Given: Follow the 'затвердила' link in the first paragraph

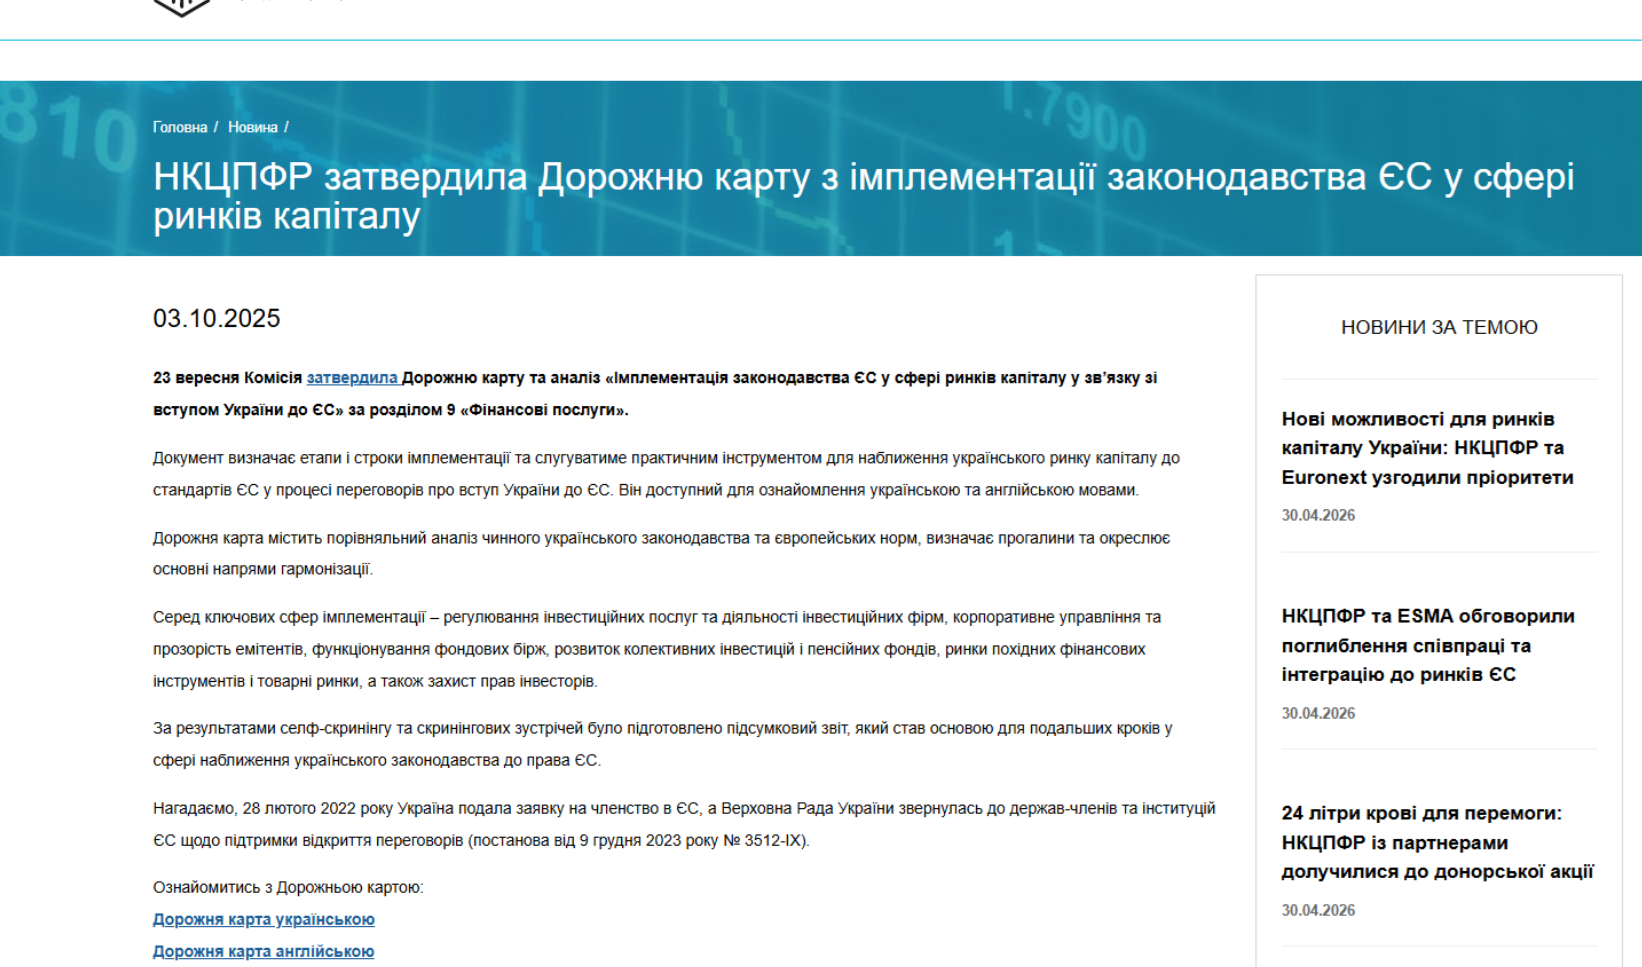Looking at the screenshot, I should point(352,378).
